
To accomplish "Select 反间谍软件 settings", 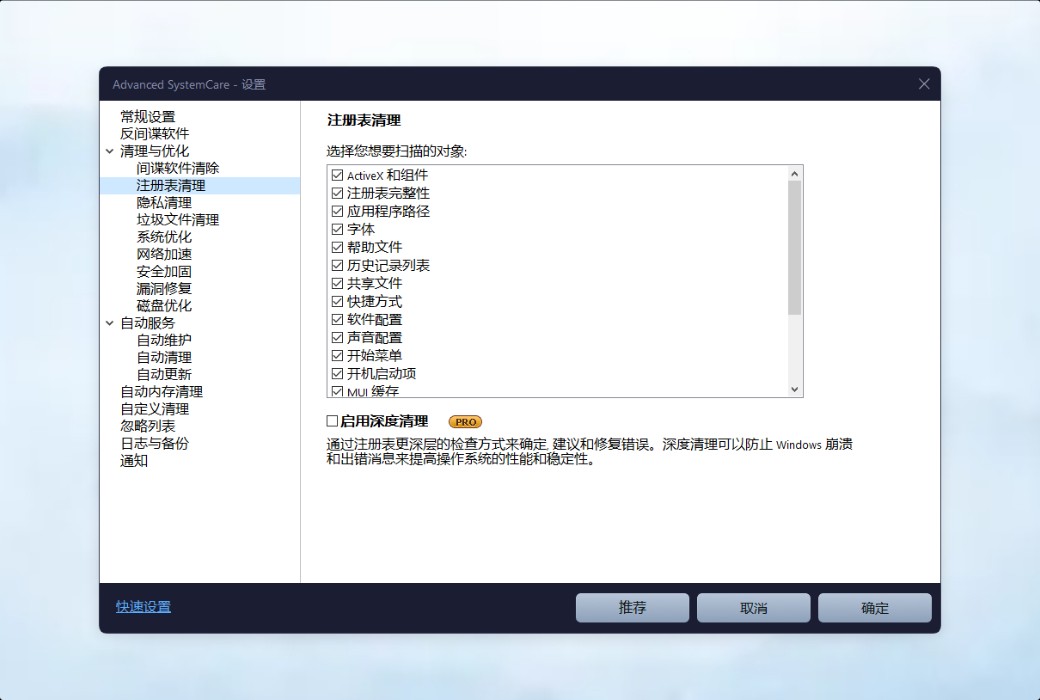I will pos(154,134).
